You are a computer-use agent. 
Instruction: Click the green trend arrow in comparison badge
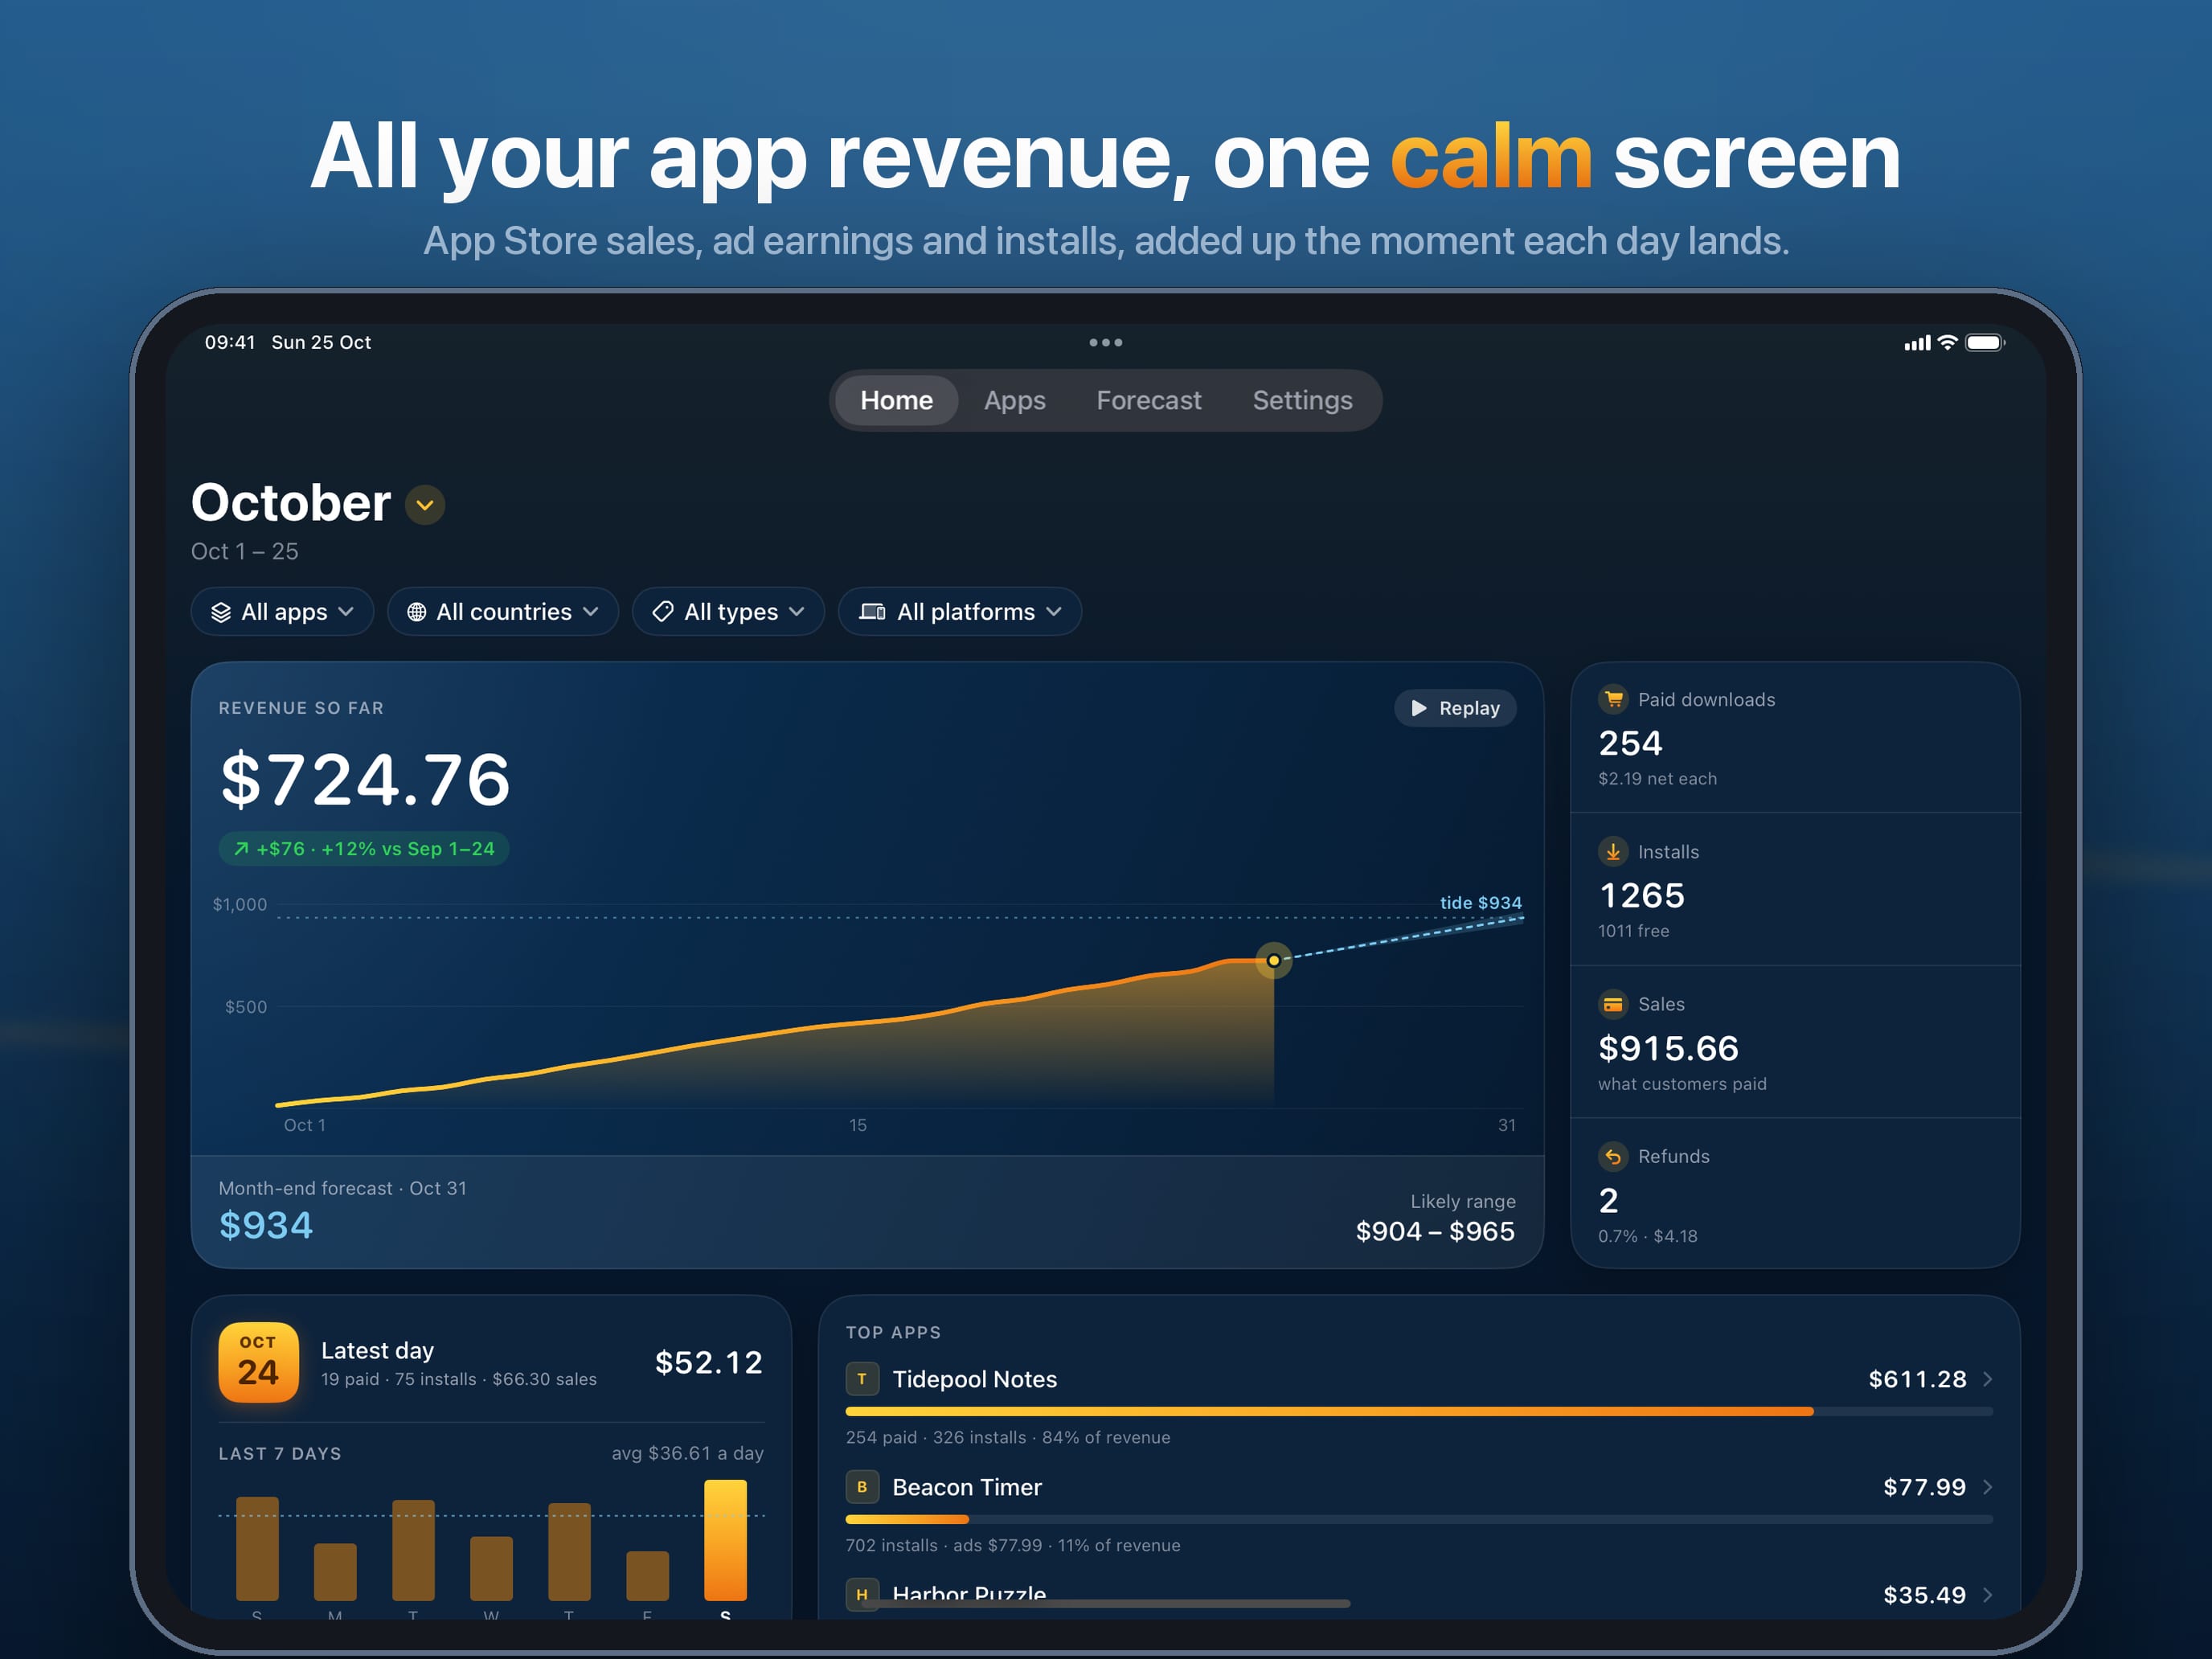click(x=241, y=849)
